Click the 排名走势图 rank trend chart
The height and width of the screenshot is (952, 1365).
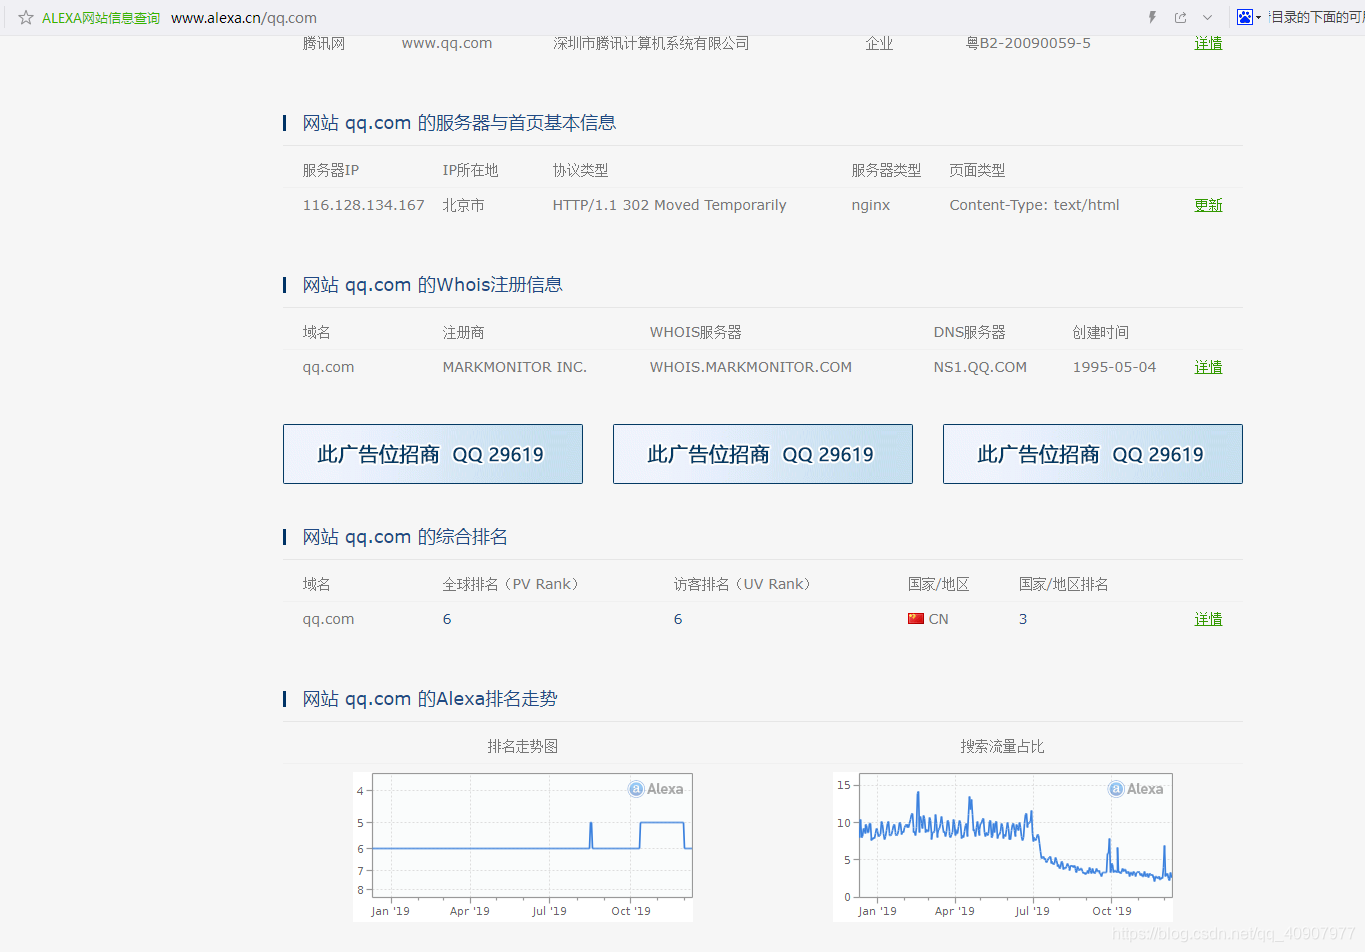(x=523, y=847)
